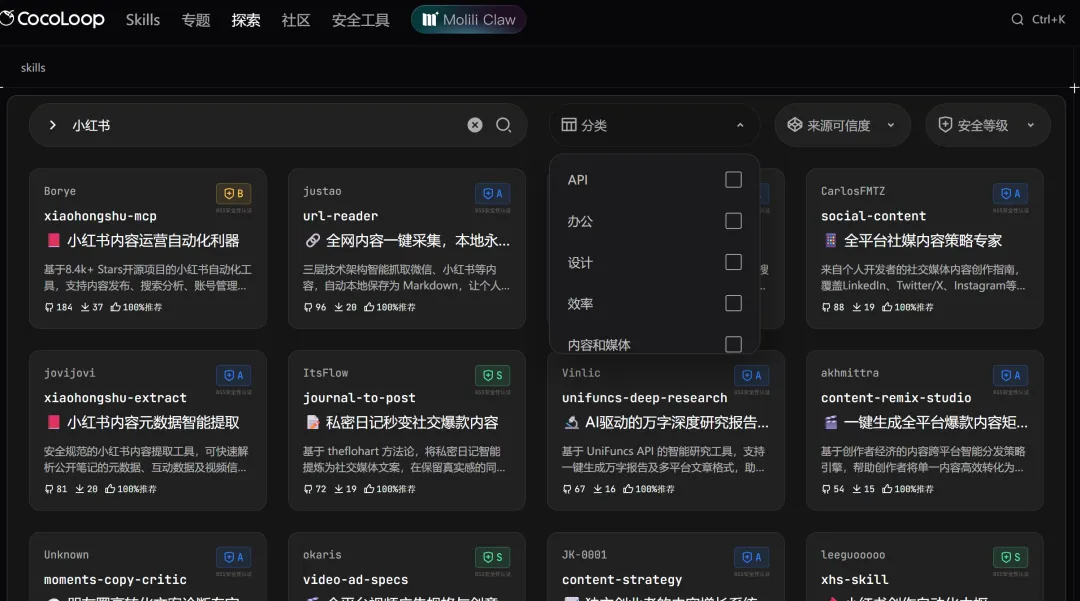Click the S badge on video-ad-specs
Image resolution: width=1080 pixels, height=601 pixels.
click(492, 557)
